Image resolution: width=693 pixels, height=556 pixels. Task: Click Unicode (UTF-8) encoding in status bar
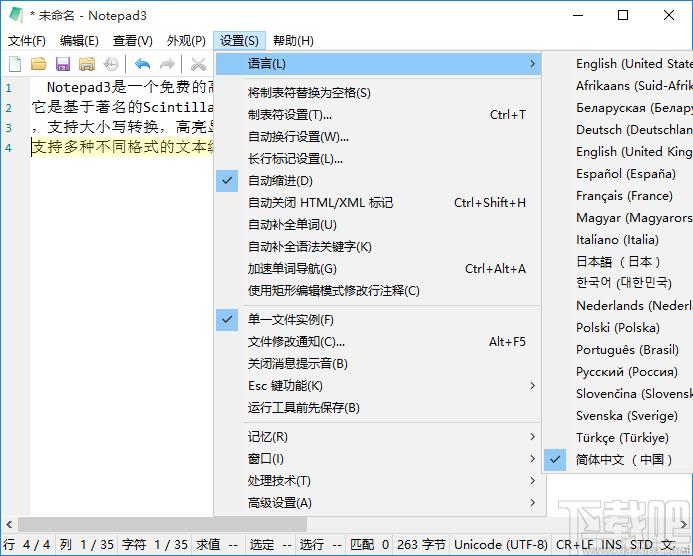click(501, 545)
